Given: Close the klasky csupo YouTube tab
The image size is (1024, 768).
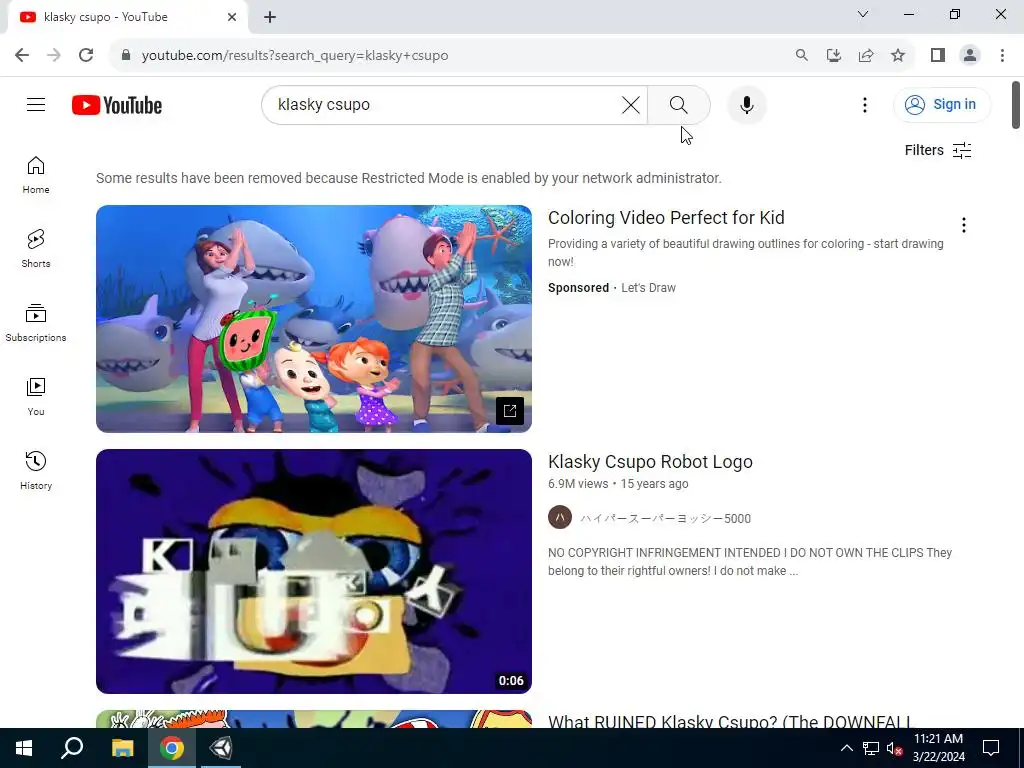Looking at the screenshot, I should coord(232,17).
